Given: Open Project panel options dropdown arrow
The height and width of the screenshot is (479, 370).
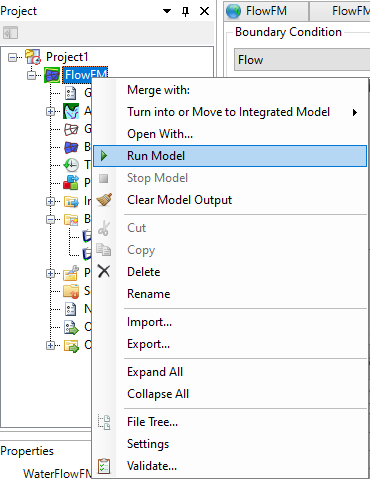Looking at the screenshot, I should click(x=167, y=11).
